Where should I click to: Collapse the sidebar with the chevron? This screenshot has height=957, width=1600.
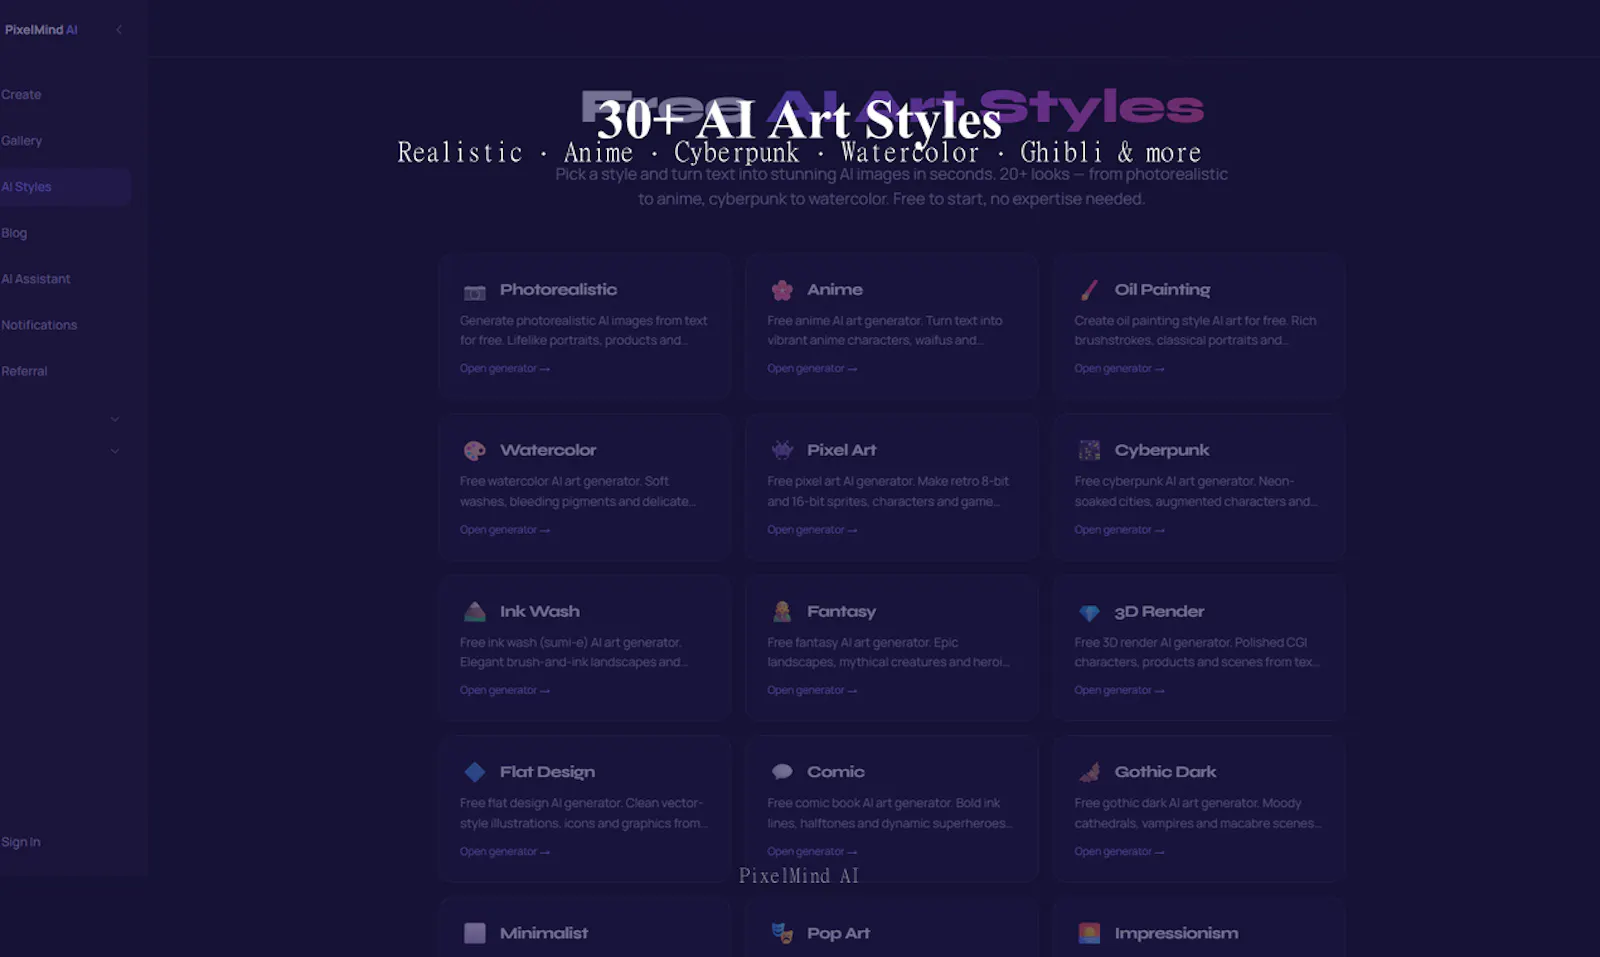point(119,30)
